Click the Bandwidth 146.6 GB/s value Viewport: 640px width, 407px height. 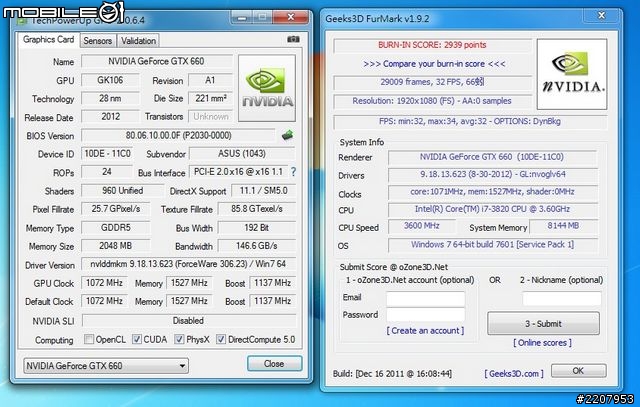point(257,246)
